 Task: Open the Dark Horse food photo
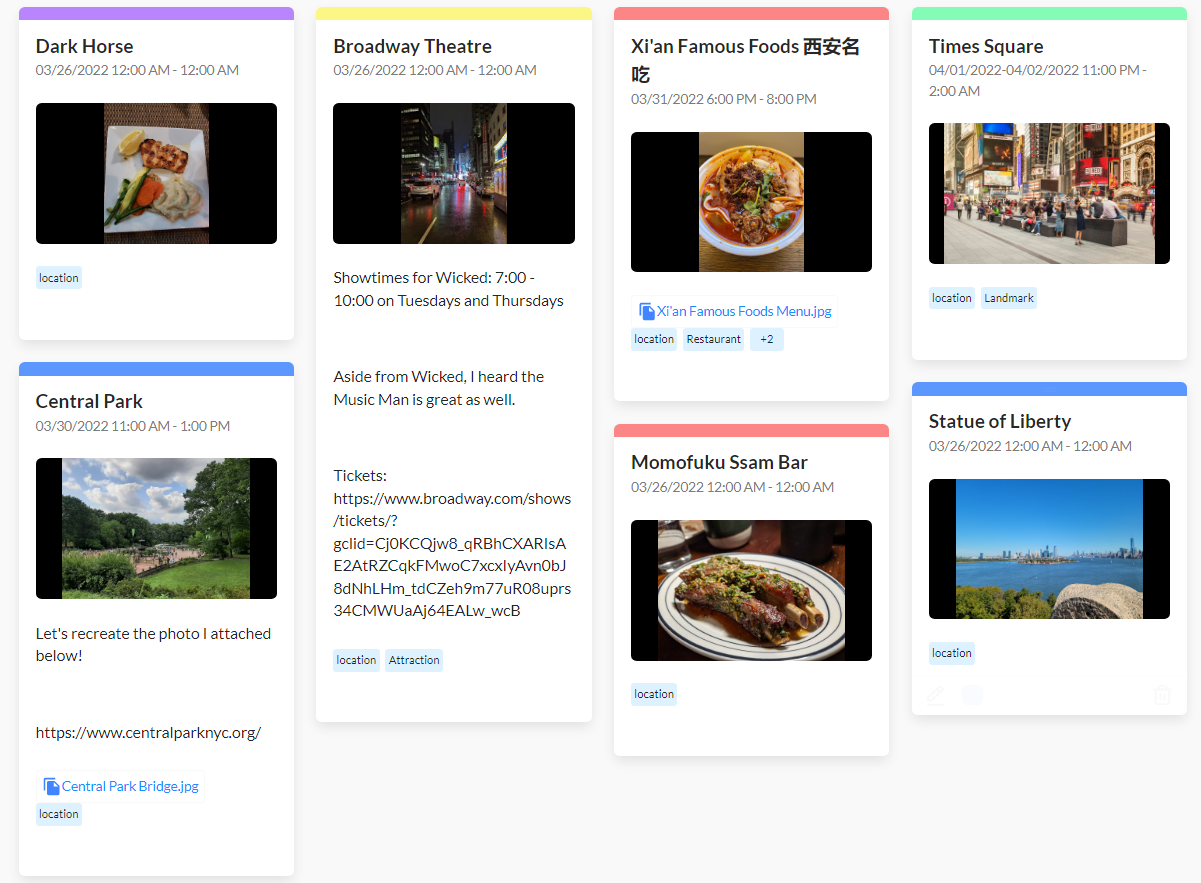tap(156, 174)
